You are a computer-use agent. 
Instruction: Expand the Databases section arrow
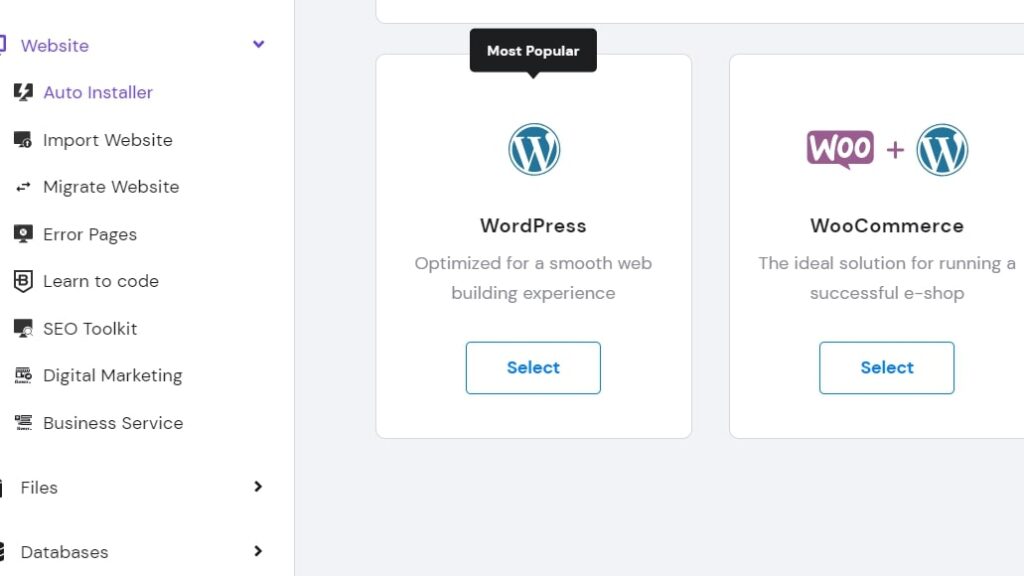coord(258,551)
